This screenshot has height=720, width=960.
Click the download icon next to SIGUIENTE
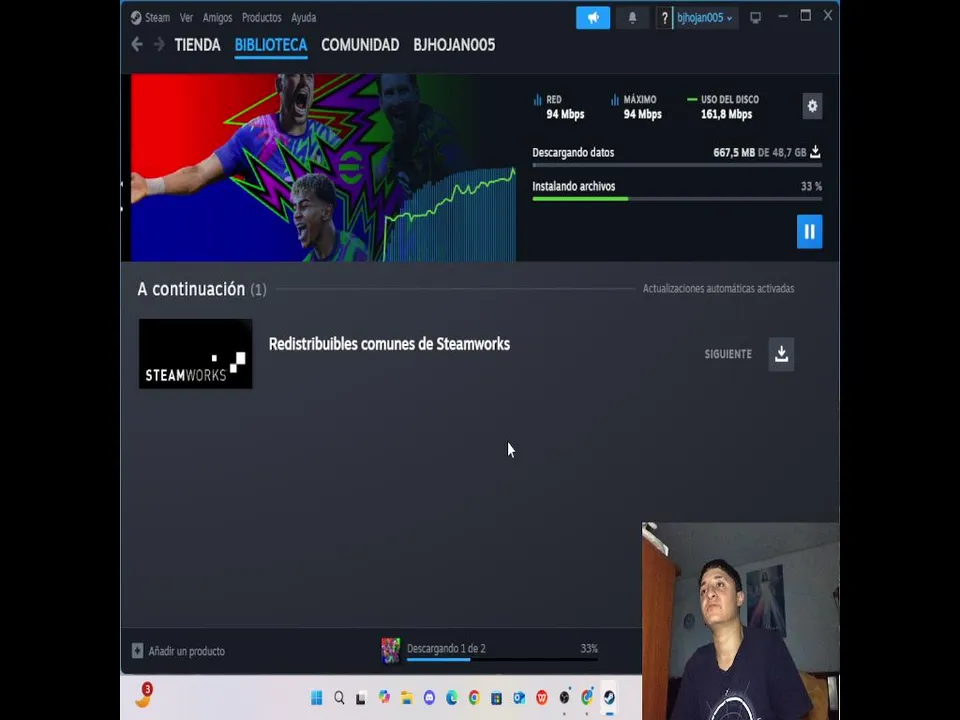point(781,354)
